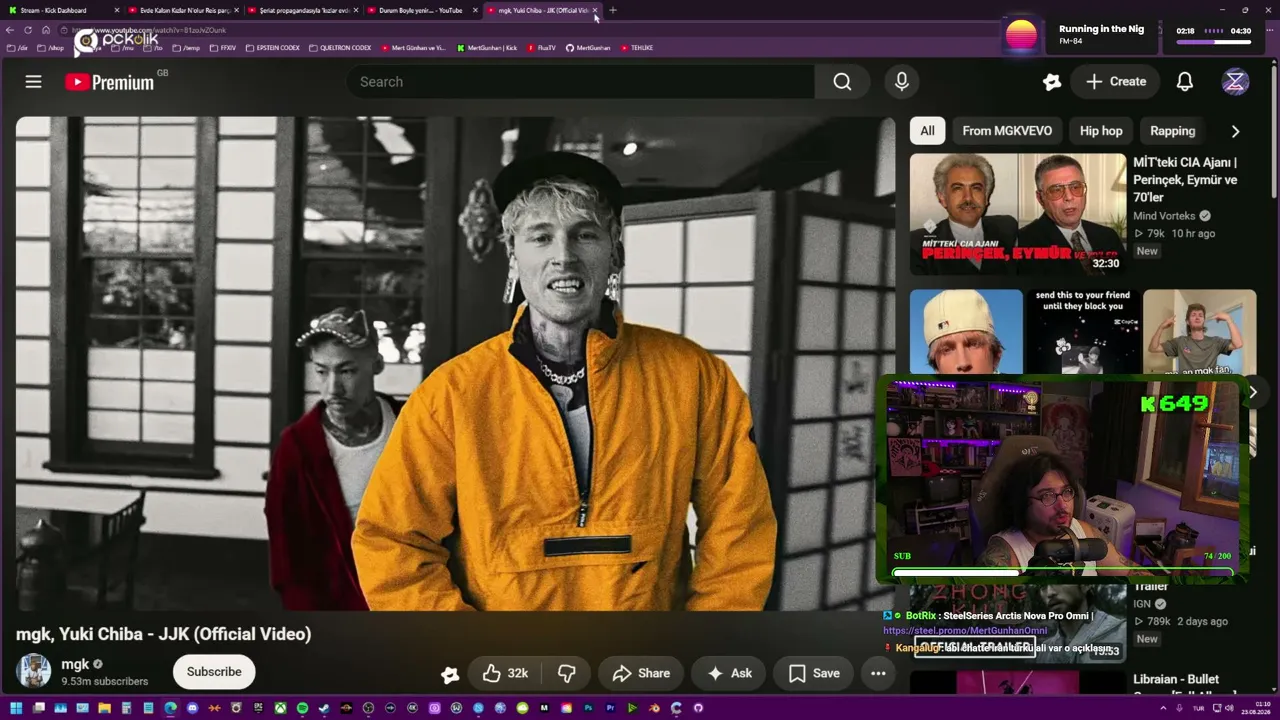Open the notifications bell
This screenshot has height=720, width=1280.
[1185, 82]
